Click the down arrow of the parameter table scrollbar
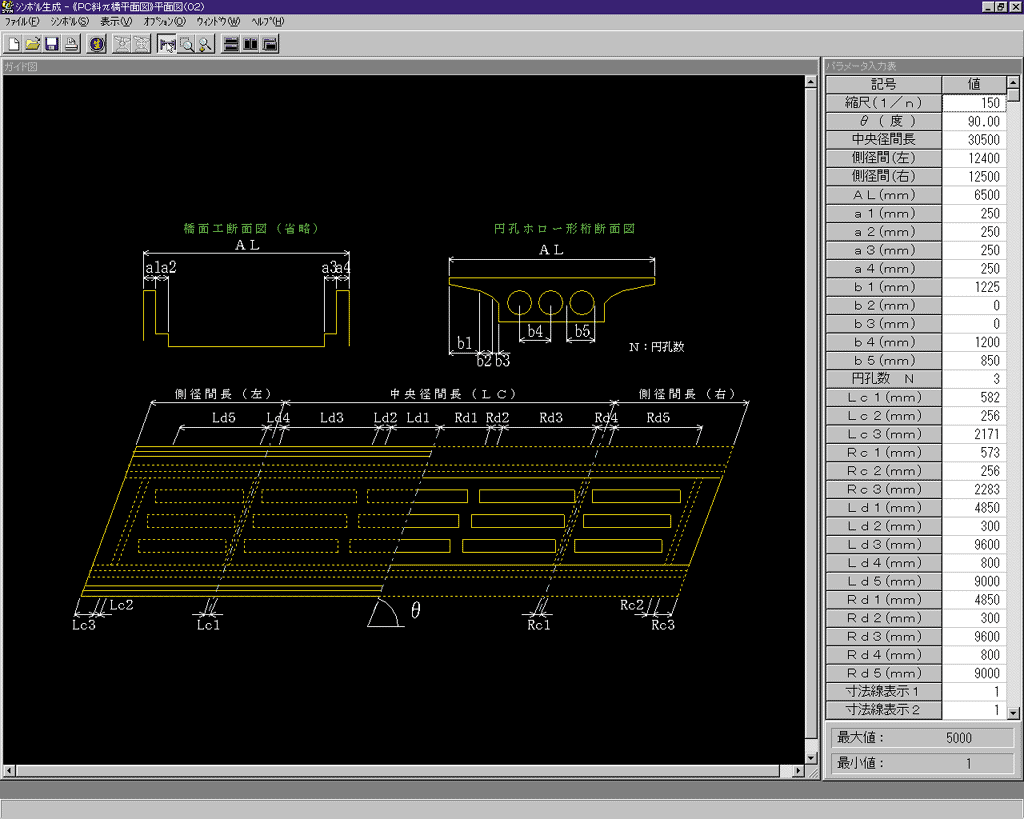1024x819 pixels. pos(1013,713)
